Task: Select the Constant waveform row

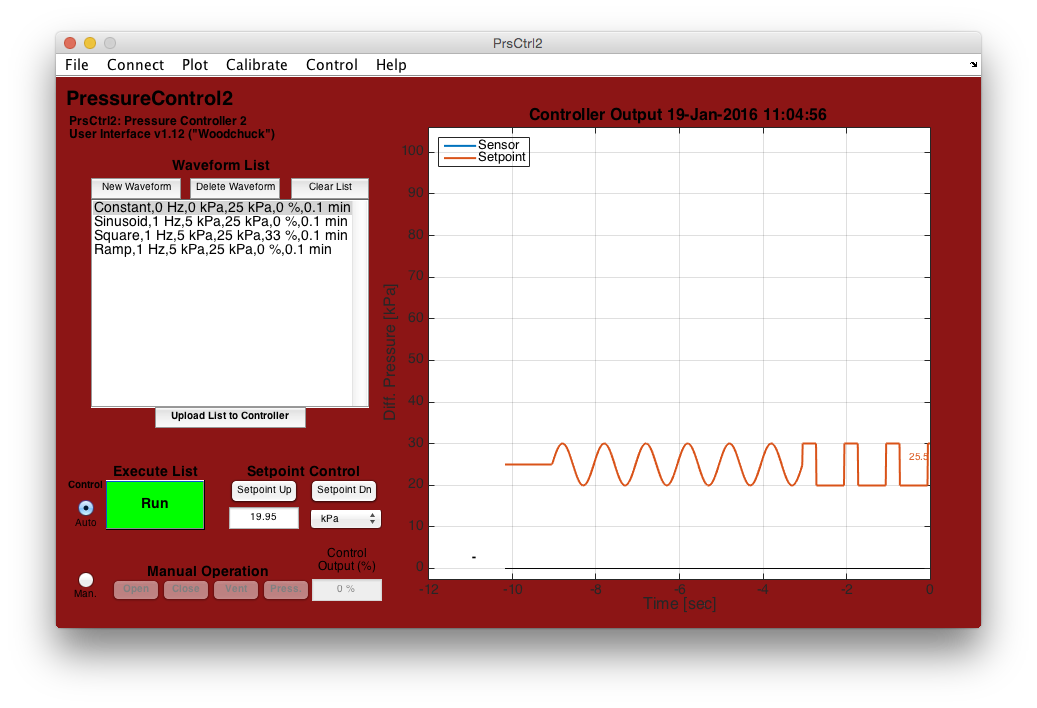Action: pyautogui.click(x=222, y=208)
